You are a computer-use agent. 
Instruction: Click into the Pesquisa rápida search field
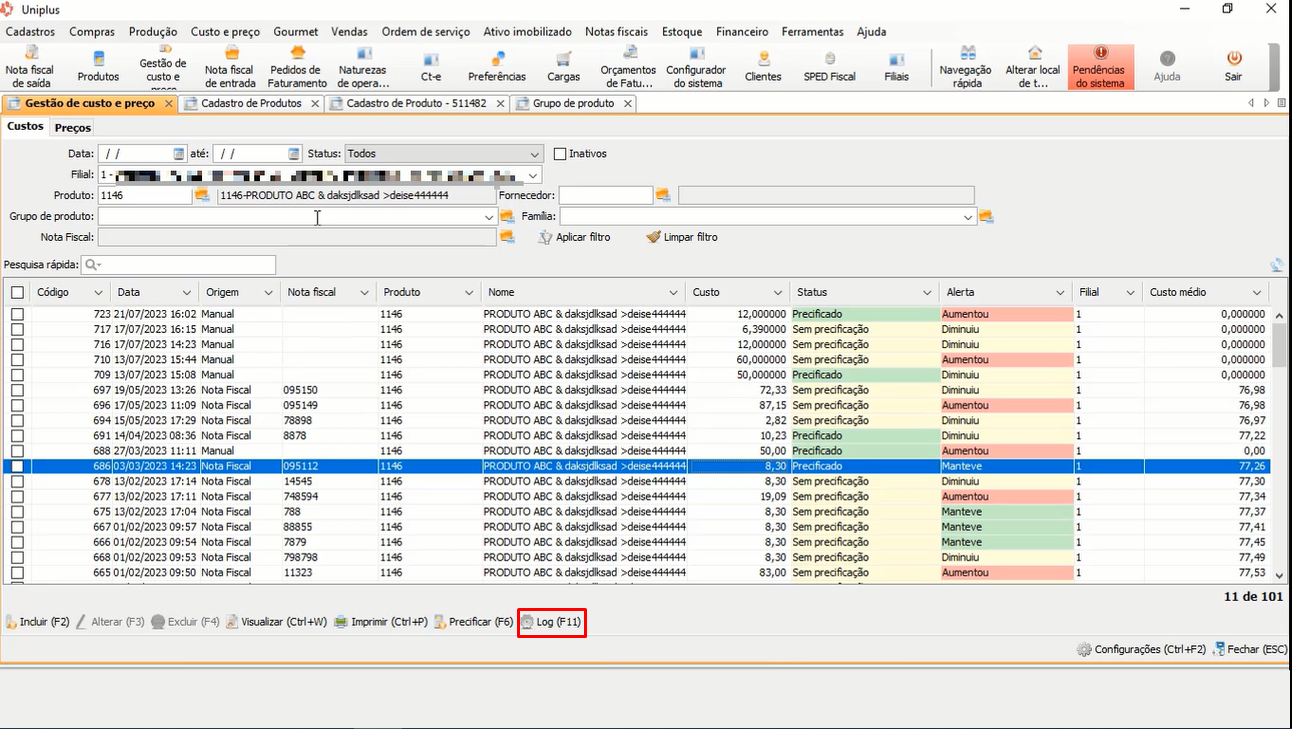179,265
